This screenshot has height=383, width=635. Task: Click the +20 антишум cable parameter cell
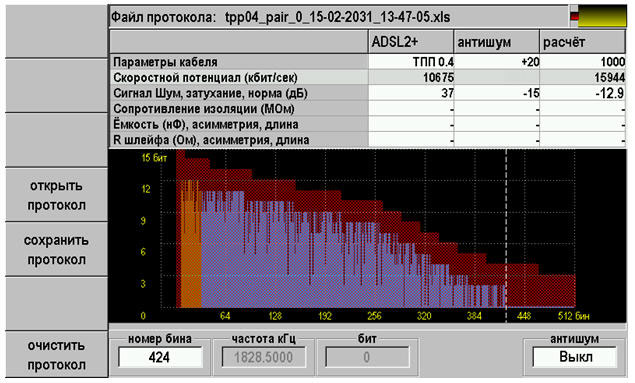click(497, 62)
